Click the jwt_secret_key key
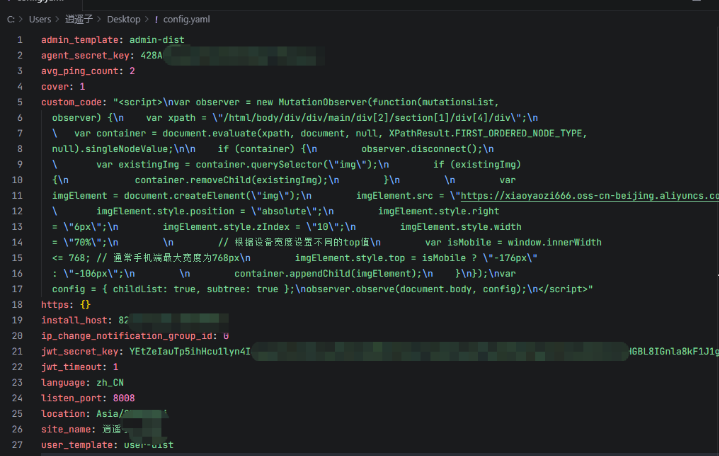The image size is (719, 456). tap(80, 351)
